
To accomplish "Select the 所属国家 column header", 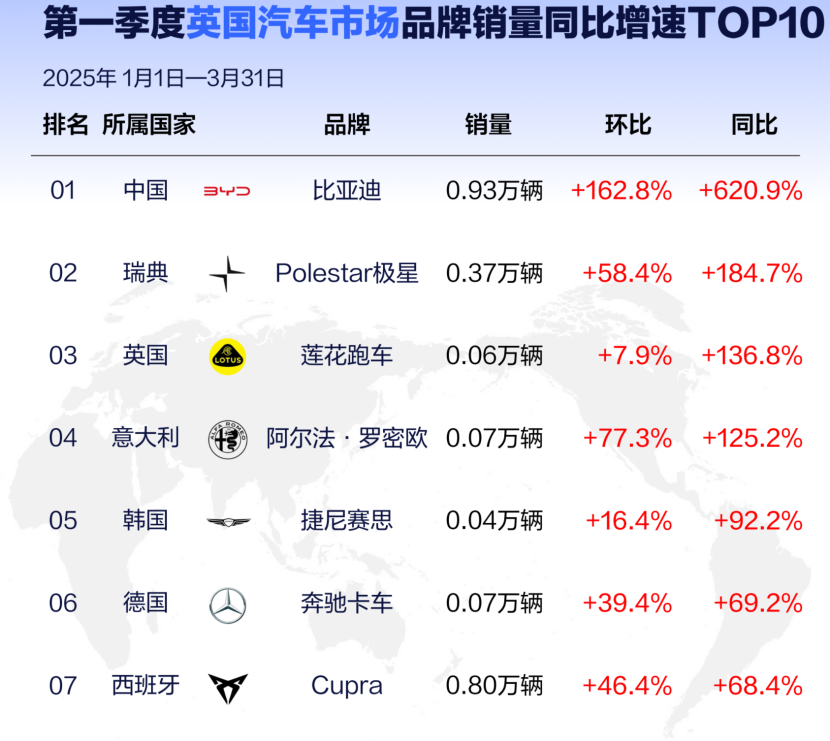I will [x=149, y=125].
